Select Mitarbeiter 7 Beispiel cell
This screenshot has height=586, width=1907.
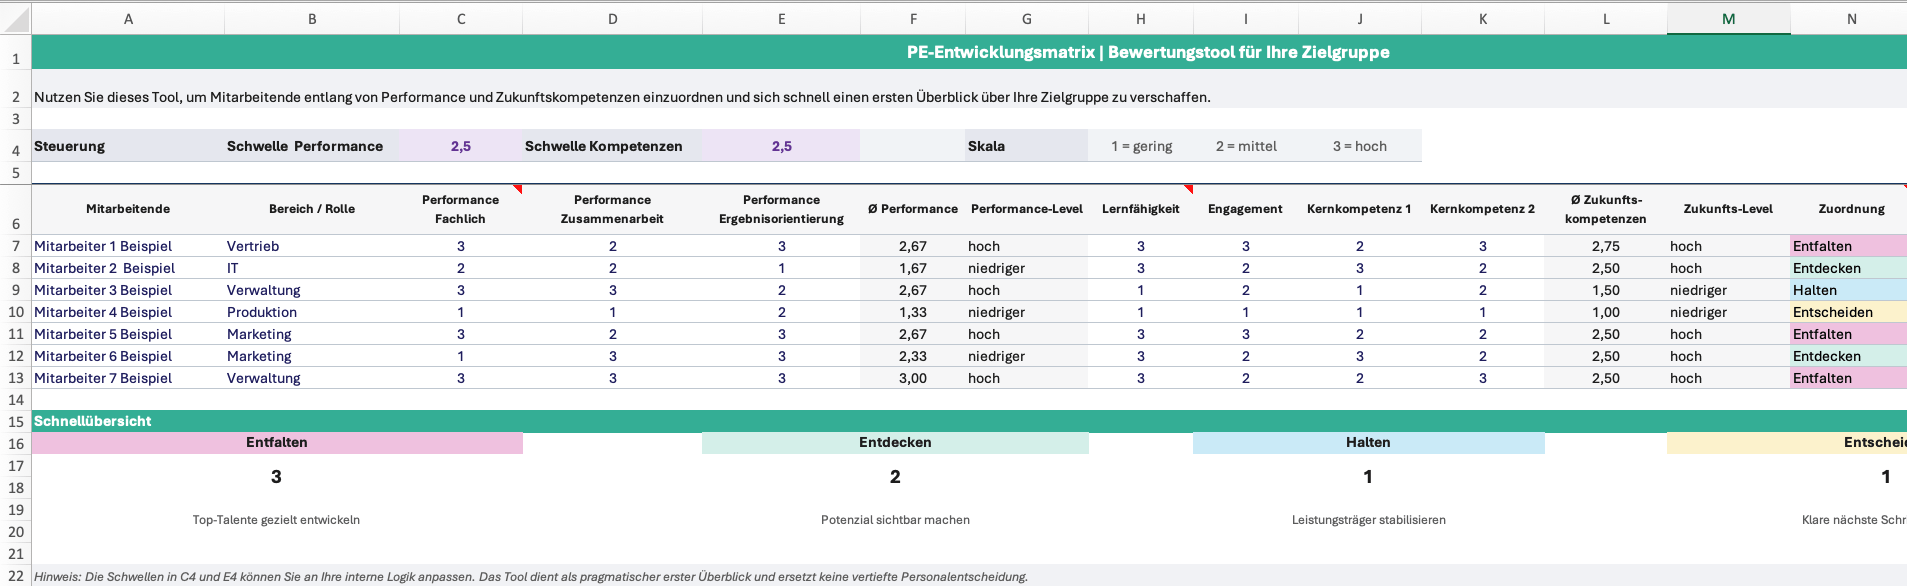128,378
